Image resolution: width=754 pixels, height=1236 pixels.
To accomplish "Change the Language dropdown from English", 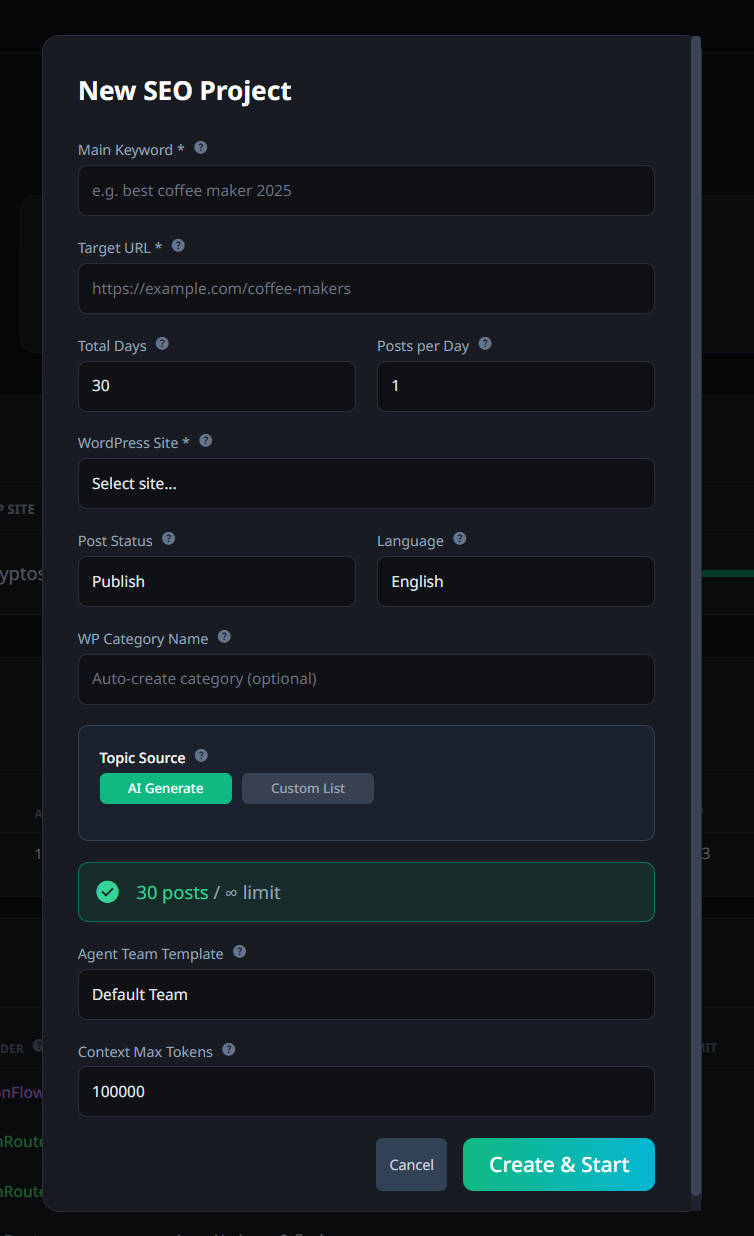I will point(515,581).
